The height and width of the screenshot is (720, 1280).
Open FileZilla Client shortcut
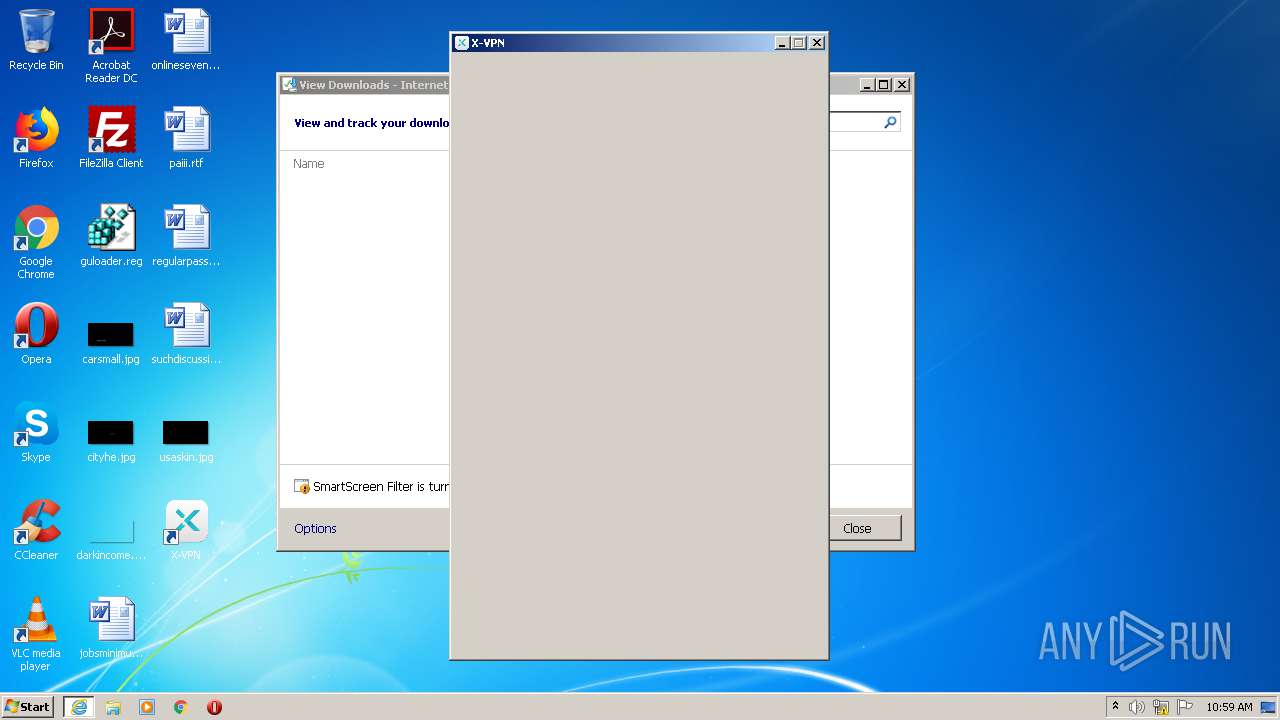[x=111, y=138]
